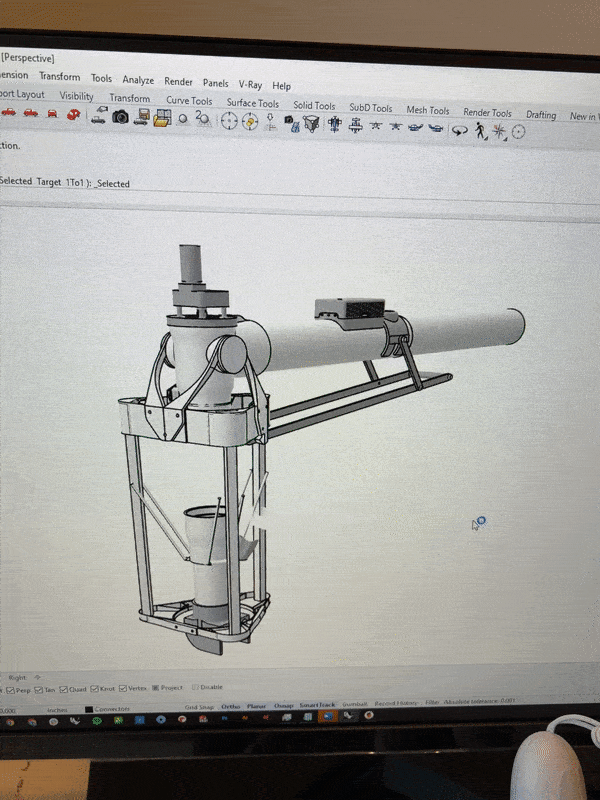Viewport: 600px width, 800px height.
Task: Open the Filter pane in status bar
Action: 432,702
